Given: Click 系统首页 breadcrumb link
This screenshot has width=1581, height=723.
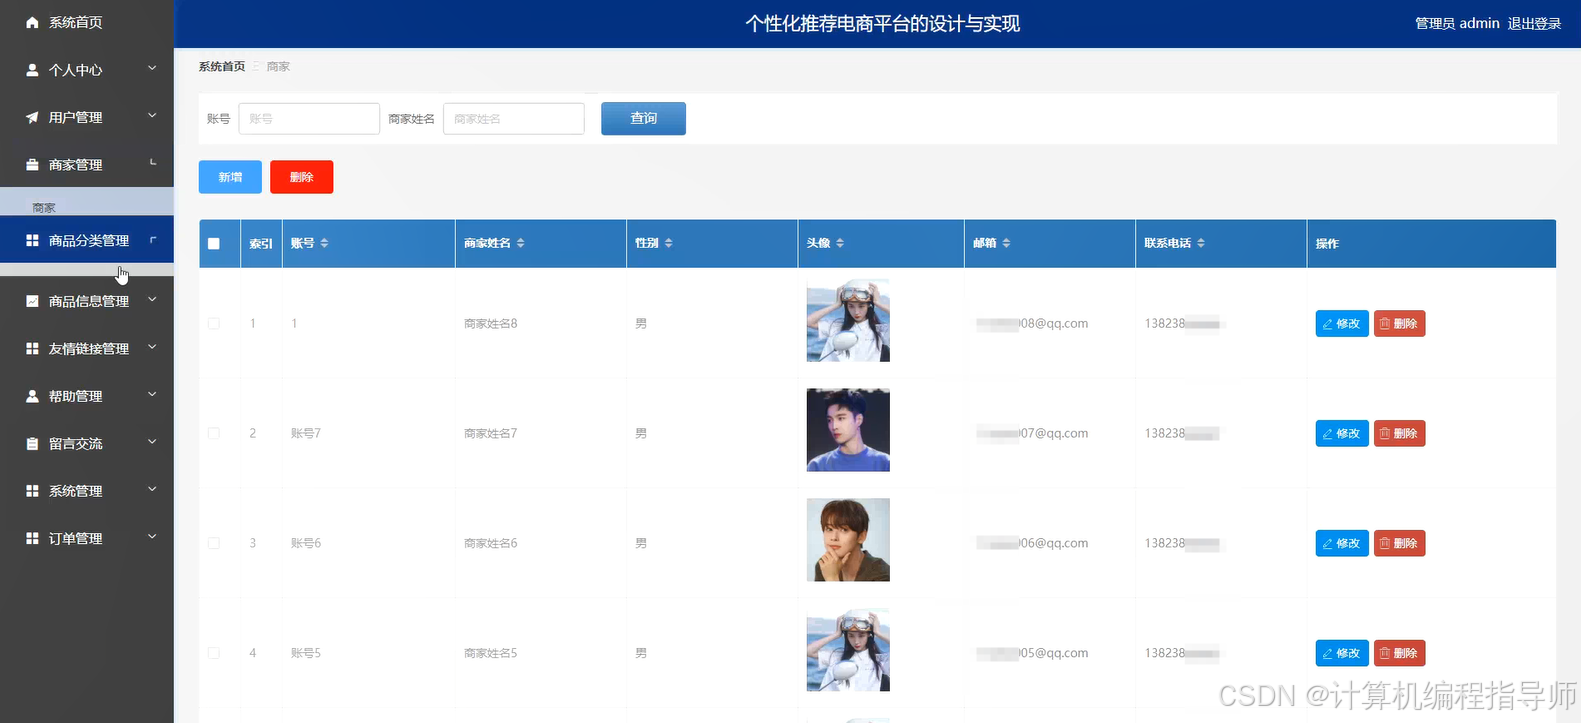Looking at the screenshot, I should (221, 66).
